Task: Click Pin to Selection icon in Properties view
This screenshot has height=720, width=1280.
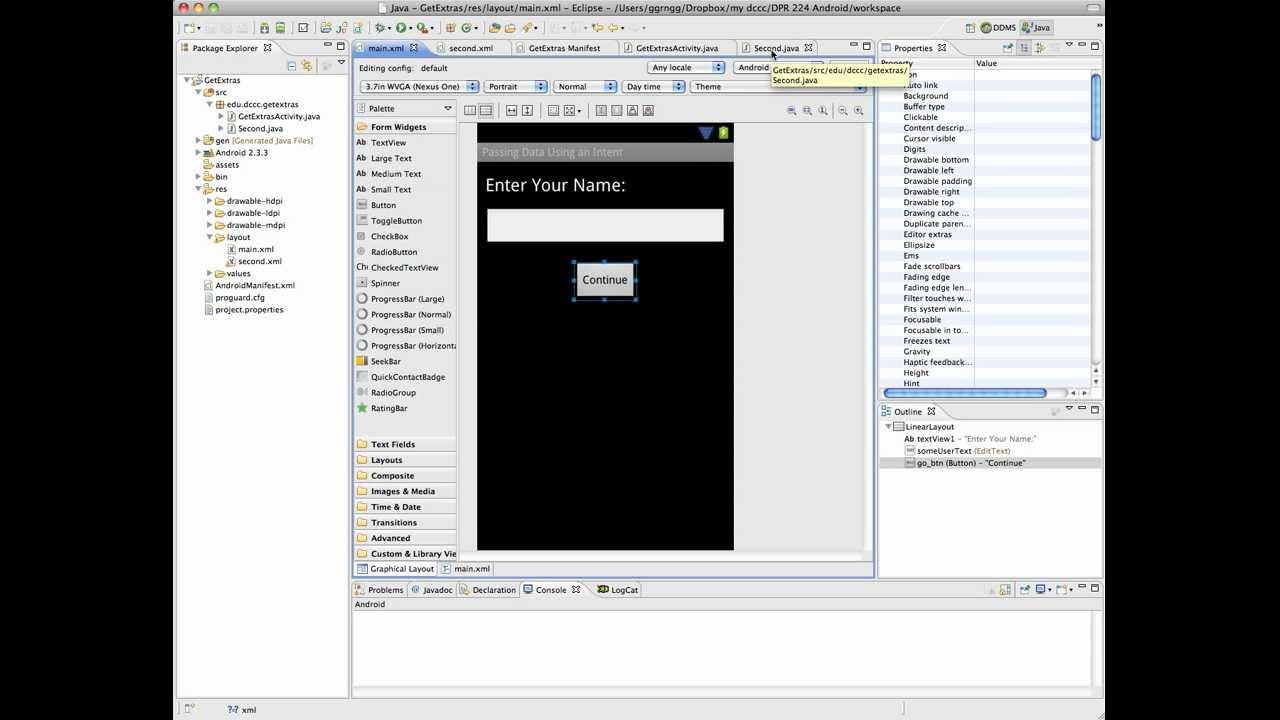Action: coord(1007,48)
